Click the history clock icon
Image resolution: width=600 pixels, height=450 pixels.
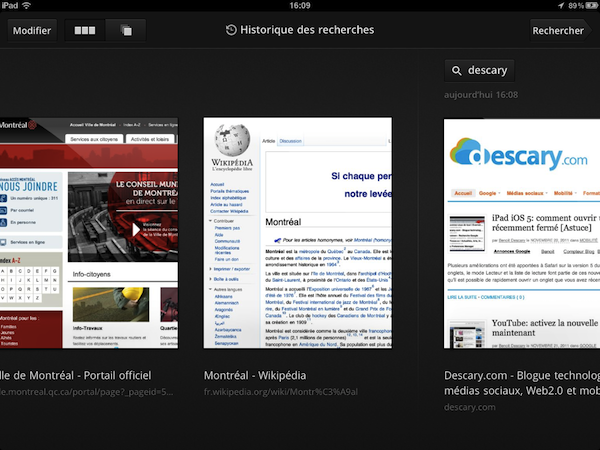(x=231, y=30)
